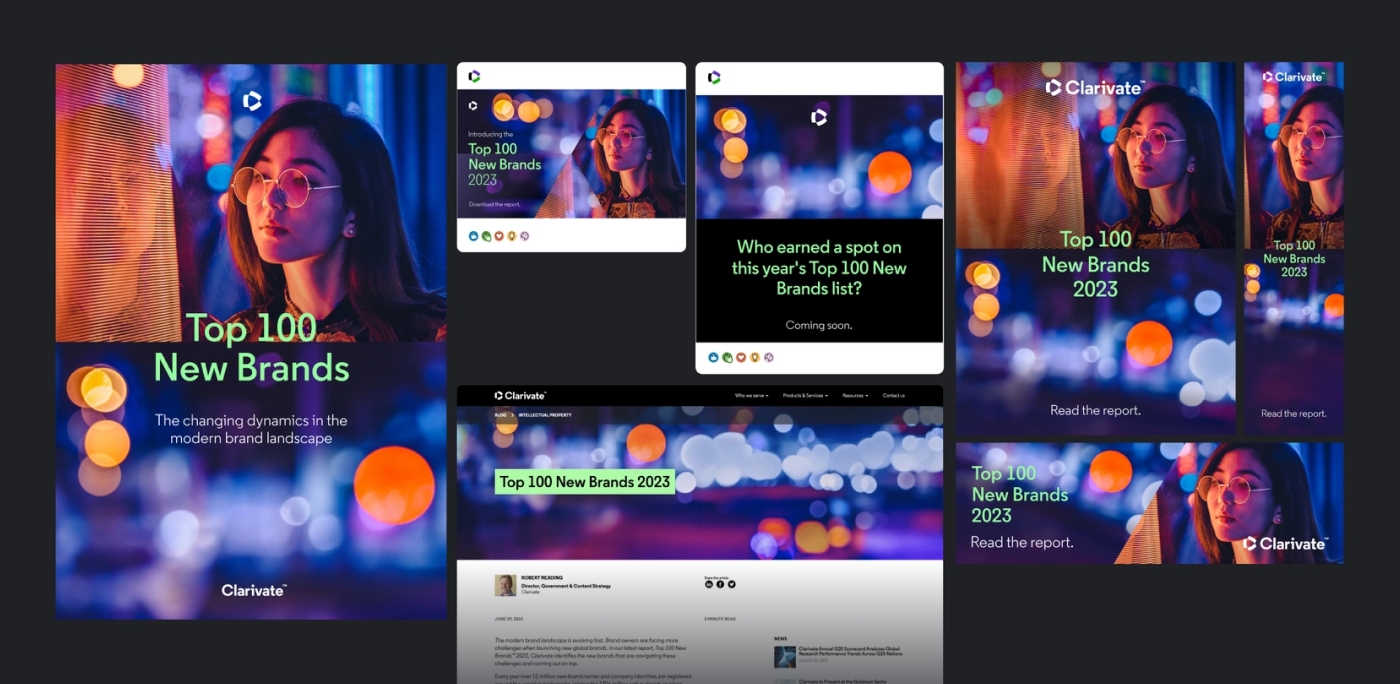Open the Contact us page

click(894, 396)
